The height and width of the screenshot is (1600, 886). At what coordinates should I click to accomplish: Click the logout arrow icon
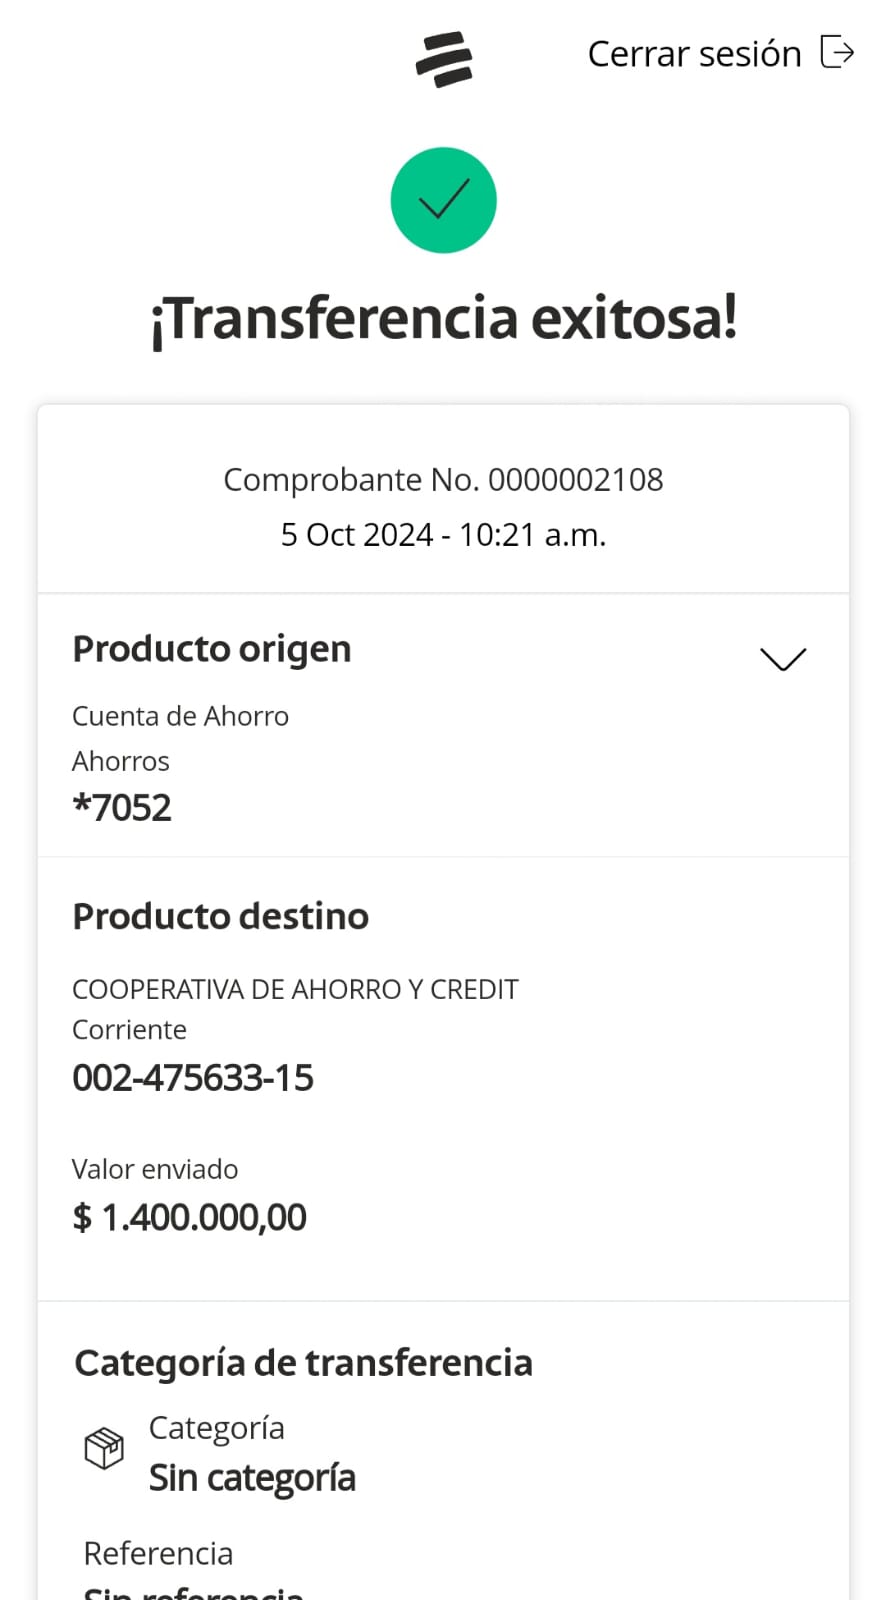point(837,51)
